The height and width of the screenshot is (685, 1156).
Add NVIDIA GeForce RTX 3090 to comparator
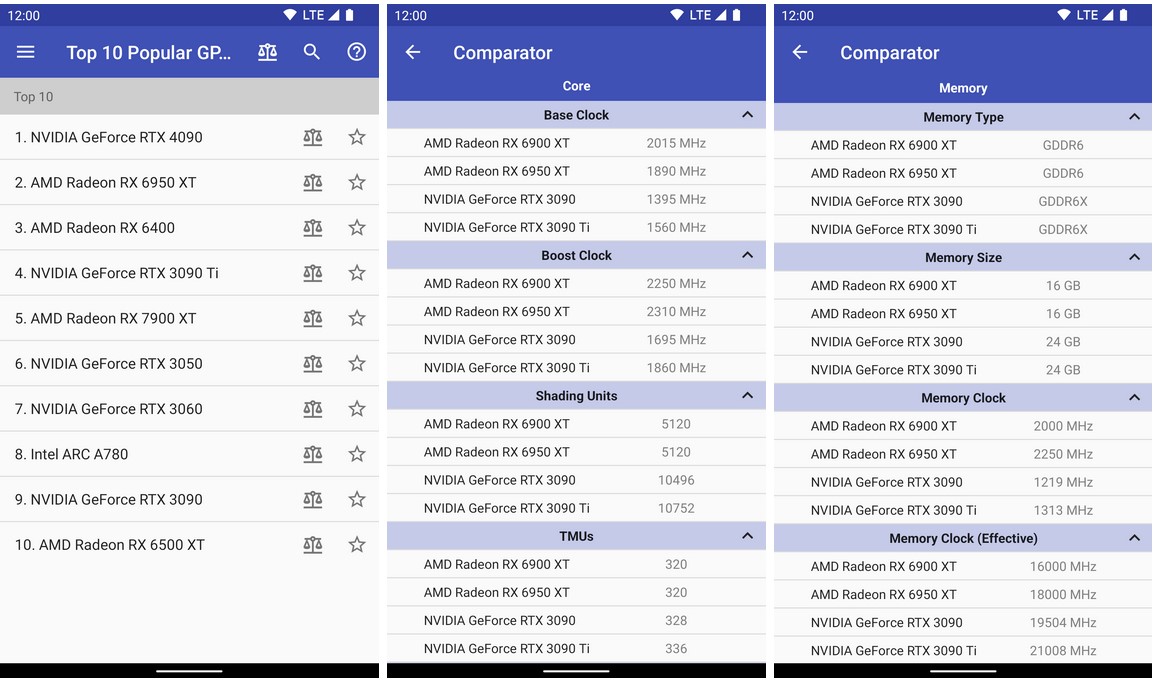pyautogui.click(x=313, y=500)
